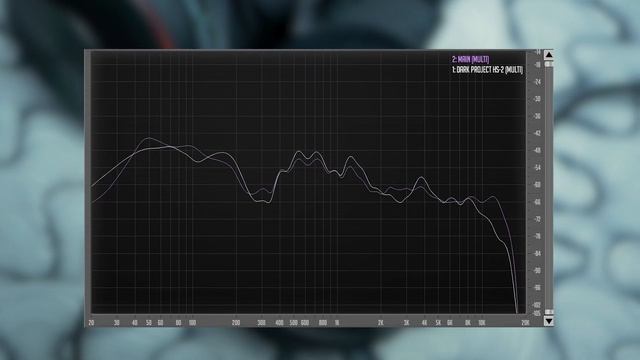The width and height of the screenshot is (640, 360).
Task: Click the lower handle of the dB range slider
Action: [x=549, y=312]
